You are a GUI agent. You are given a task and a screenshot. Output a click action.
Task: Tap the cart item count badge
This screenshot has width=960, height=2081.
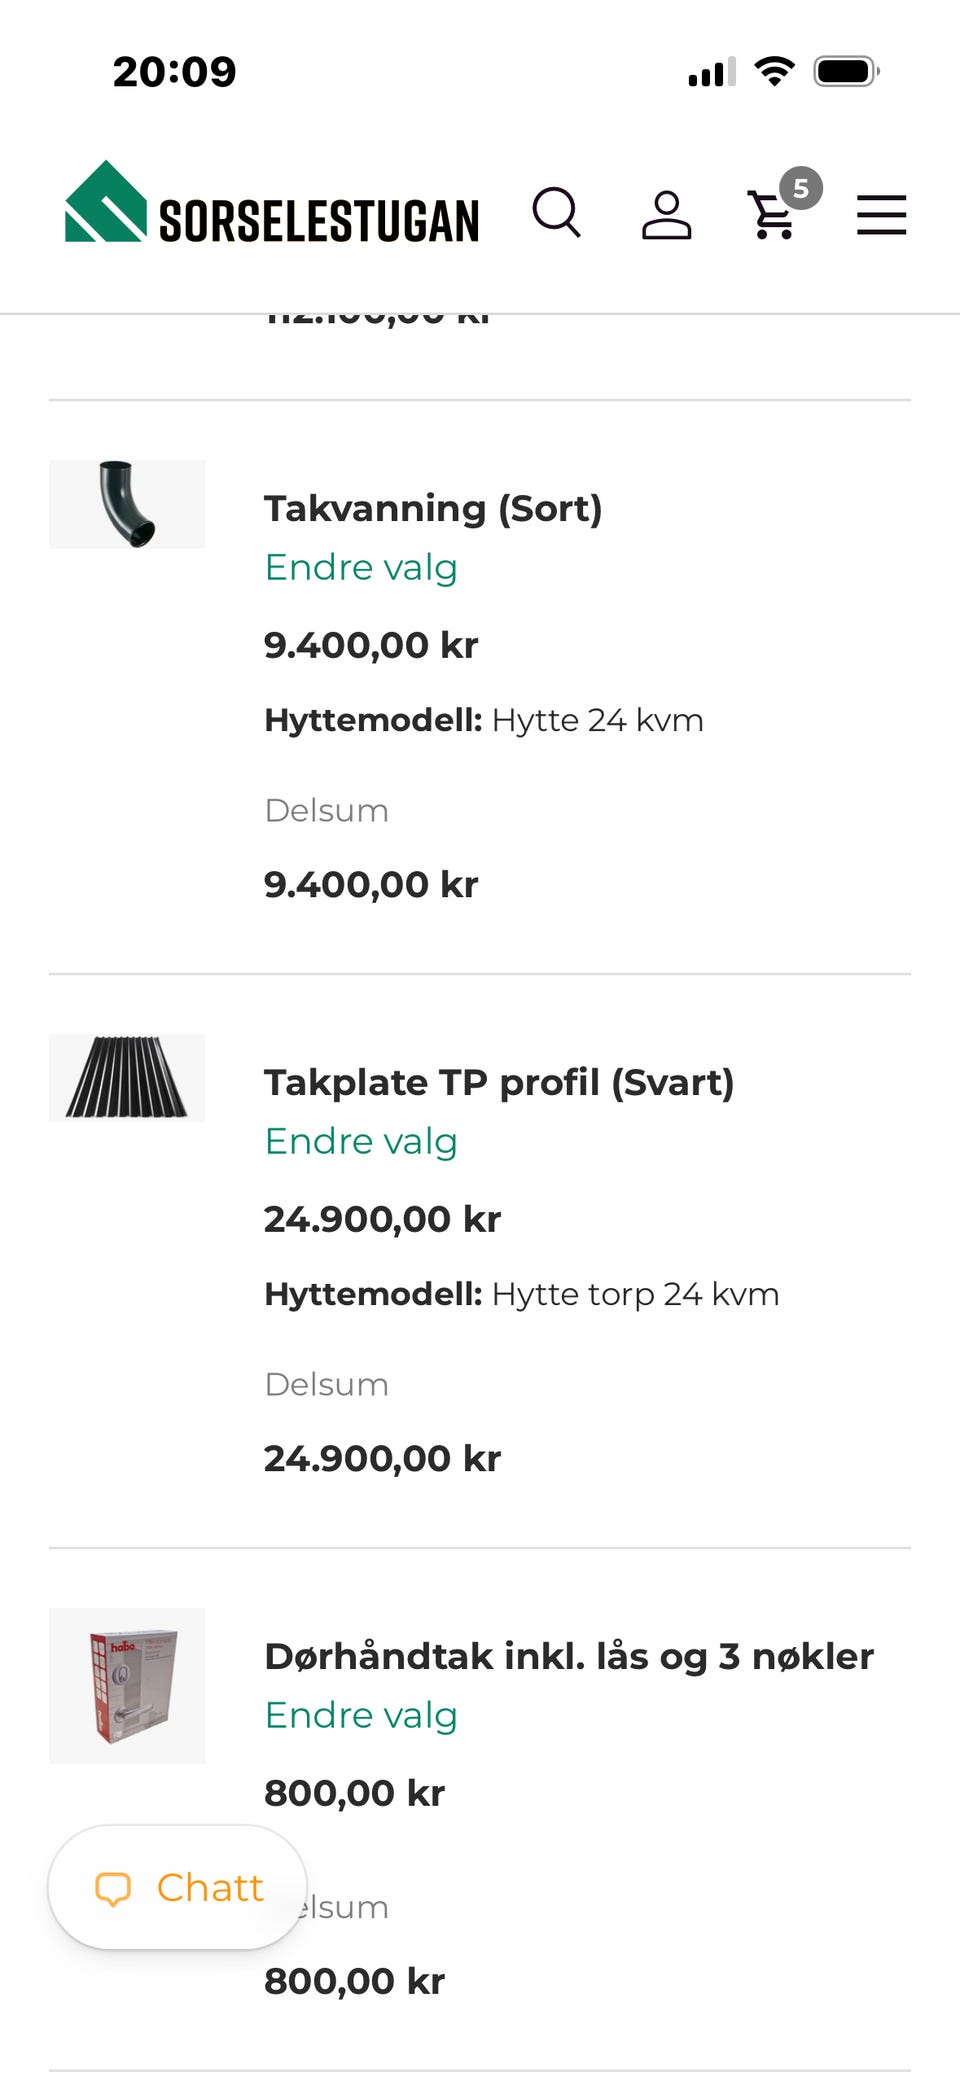click(801, 188)
